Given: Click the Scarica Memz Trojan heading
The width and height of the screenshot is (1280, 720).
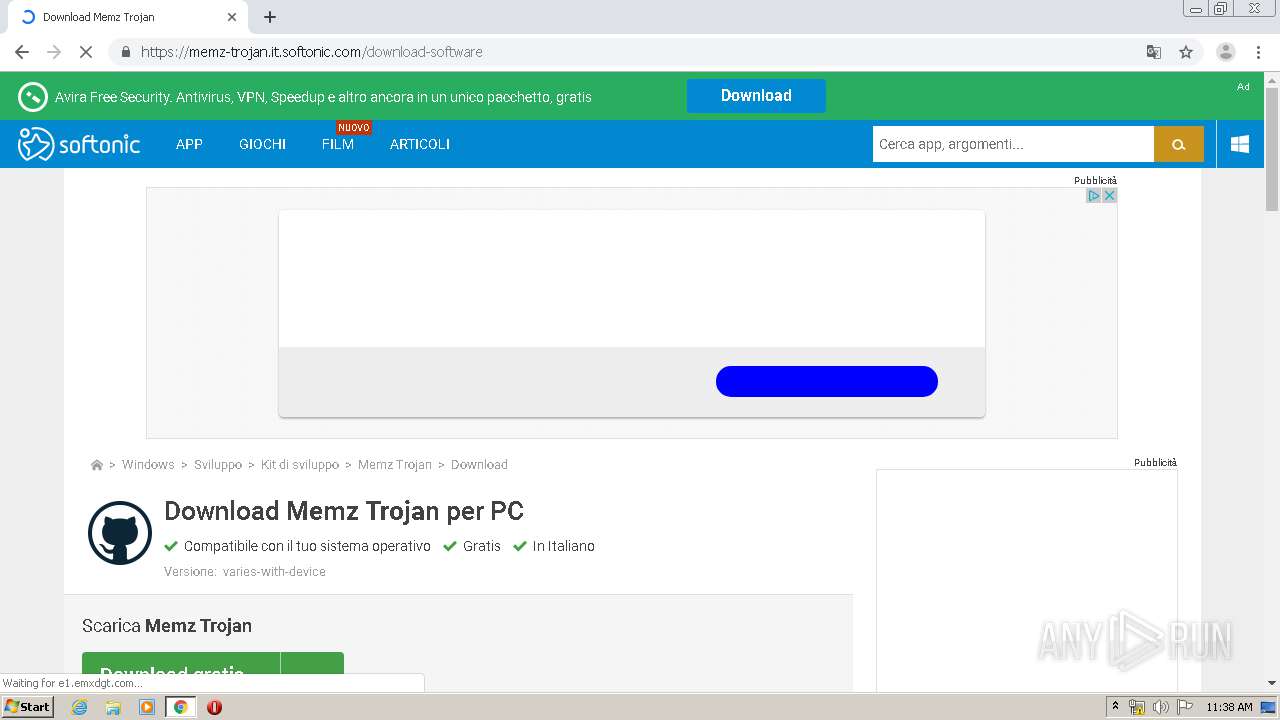Looking at the screenshot, I should pos(167,626).
